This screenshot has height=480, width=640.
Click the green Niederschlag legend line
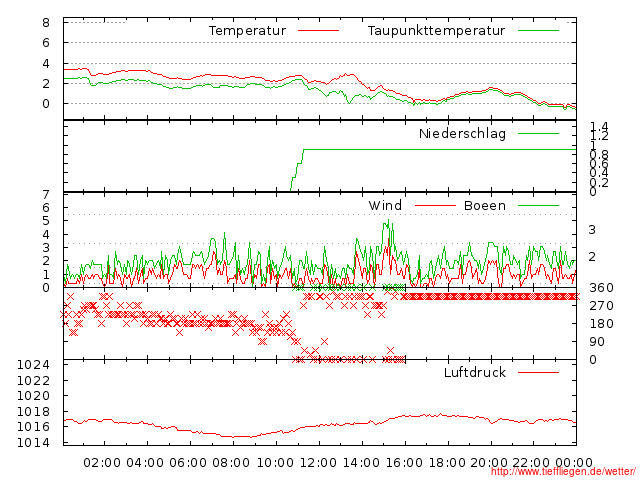[538, 133]
